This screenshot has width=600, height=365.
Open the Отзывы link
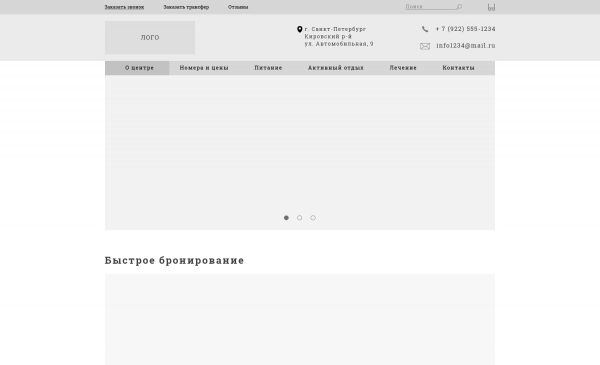(x=238, y=7)
